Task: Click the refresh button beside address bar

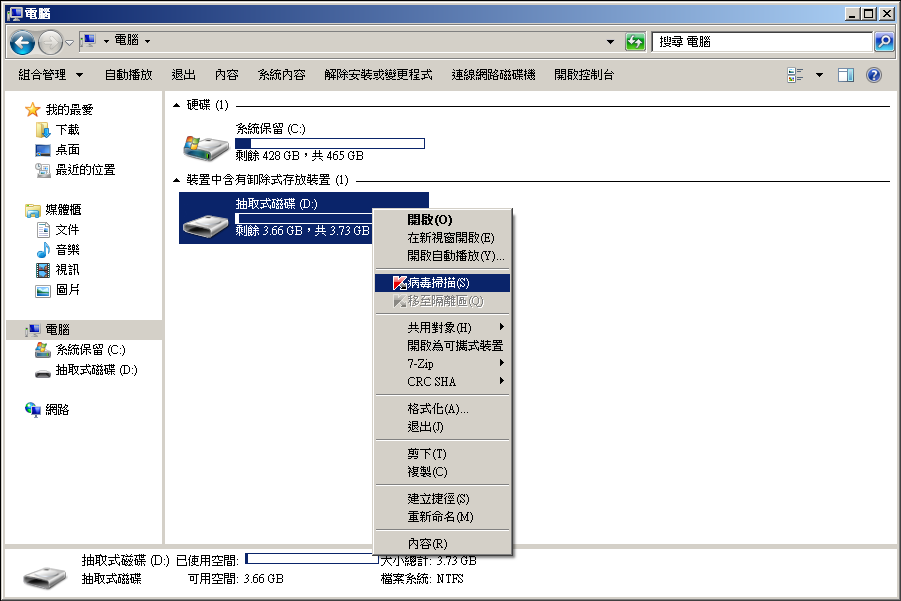Action: pyautogui.click(x=635, y=42)
